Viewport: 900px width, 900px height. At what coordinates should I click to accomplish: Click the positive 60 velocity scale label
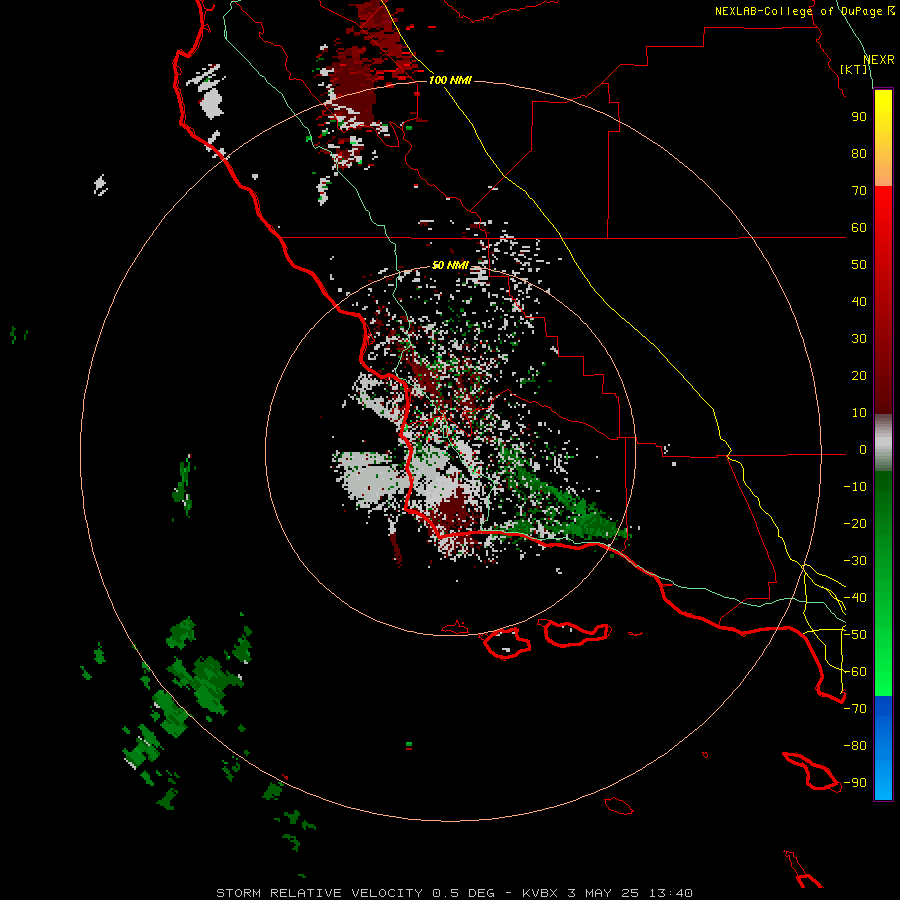click(x=859, y=227)
